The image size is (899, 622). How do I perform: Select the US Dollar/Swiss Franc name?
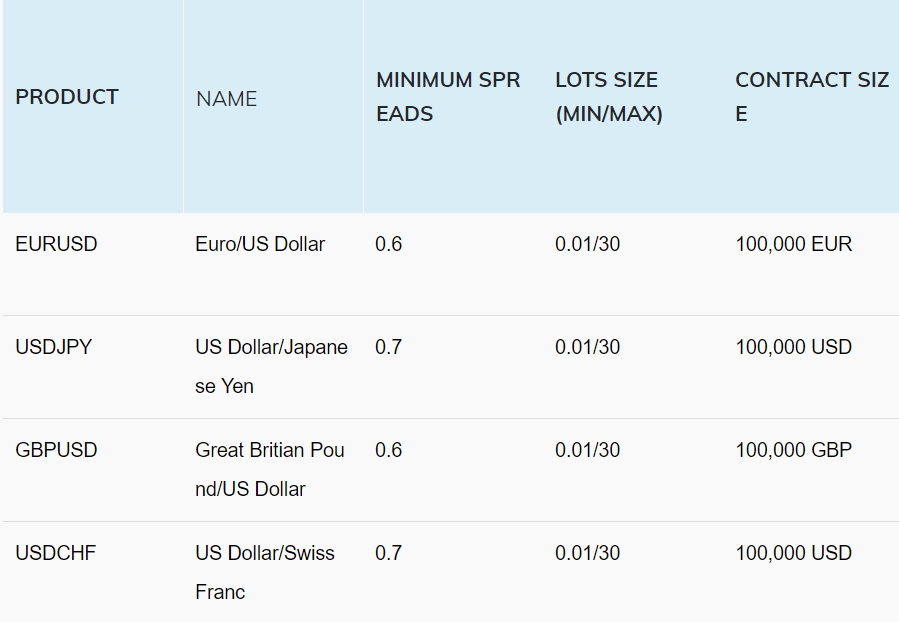(x=264, y=572)
